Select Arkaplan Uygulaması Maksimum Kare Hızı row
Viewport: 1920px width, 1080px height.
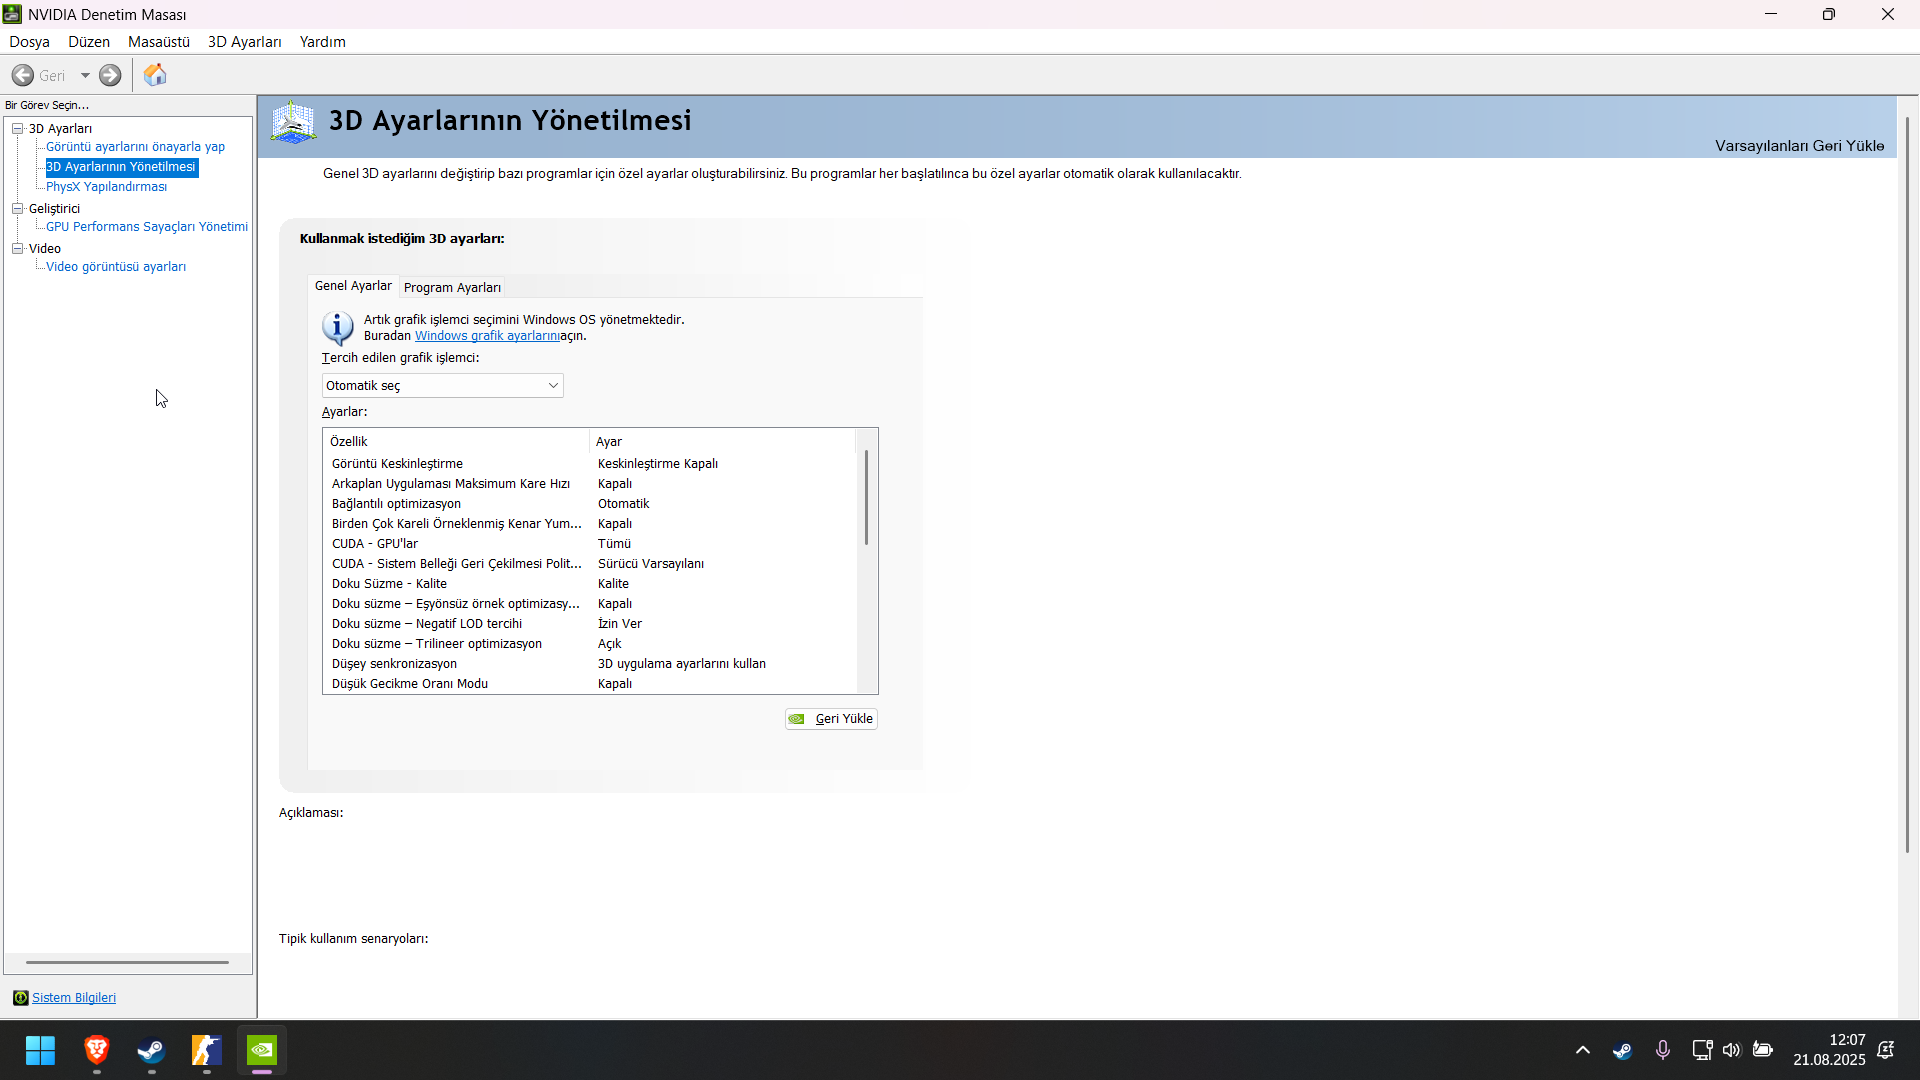[x=592, y=484]
